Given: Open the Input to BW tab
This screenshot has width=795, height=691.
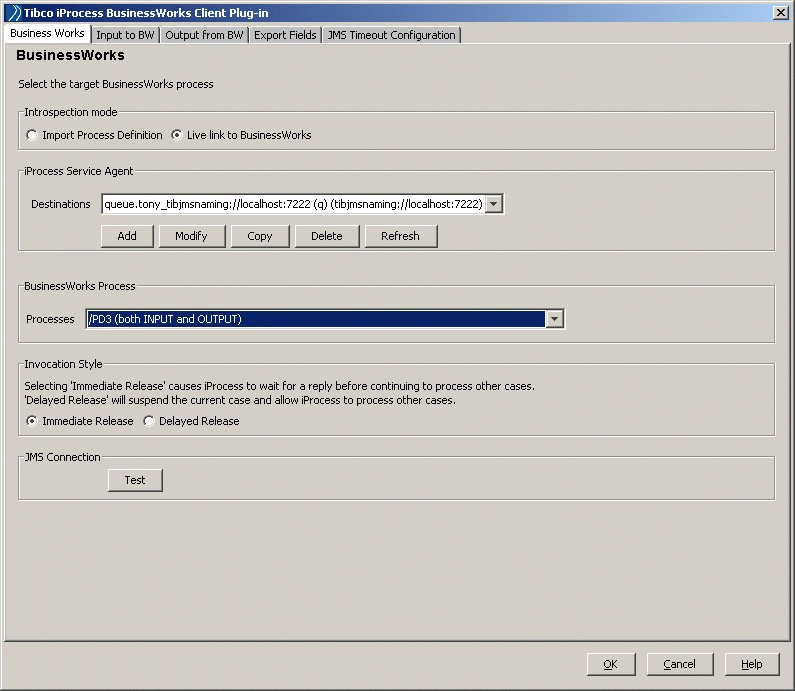Looking at the screenshot, I should coord(125,35).
